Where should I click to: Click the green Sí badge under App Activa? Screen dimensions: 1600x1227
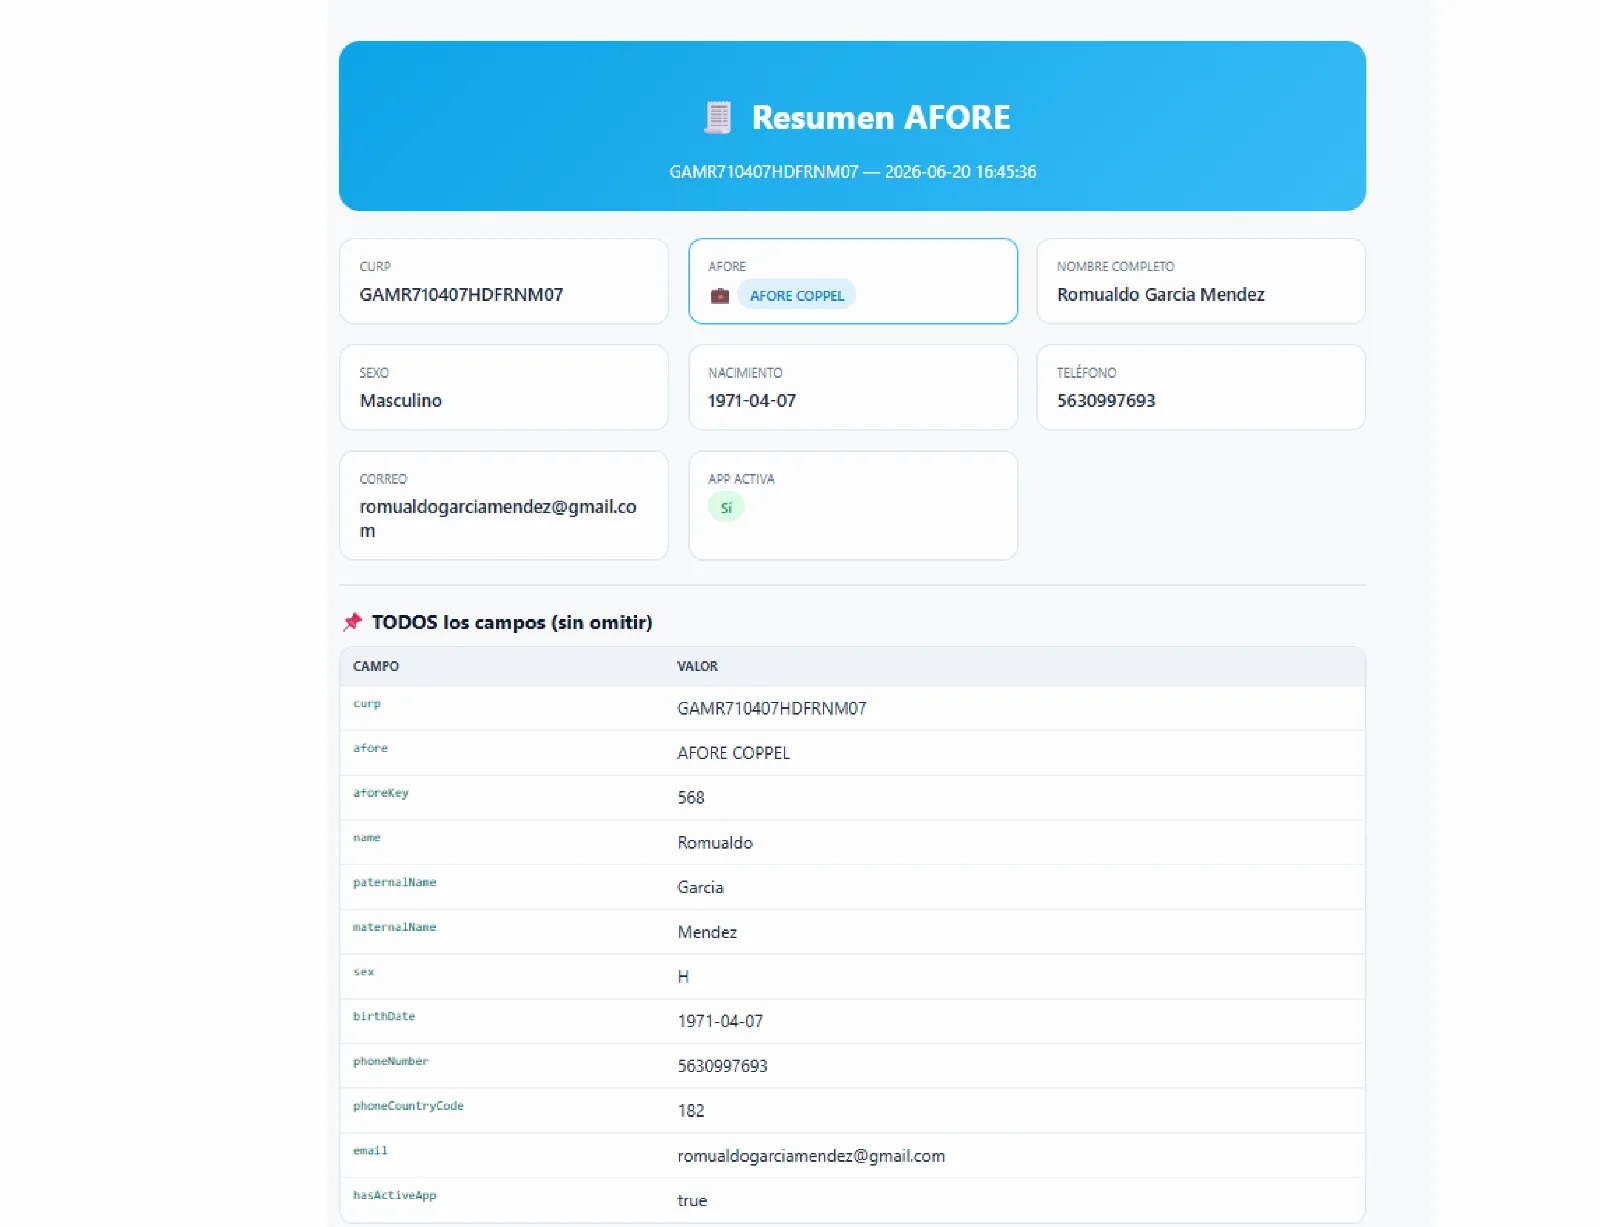[726, 508]
